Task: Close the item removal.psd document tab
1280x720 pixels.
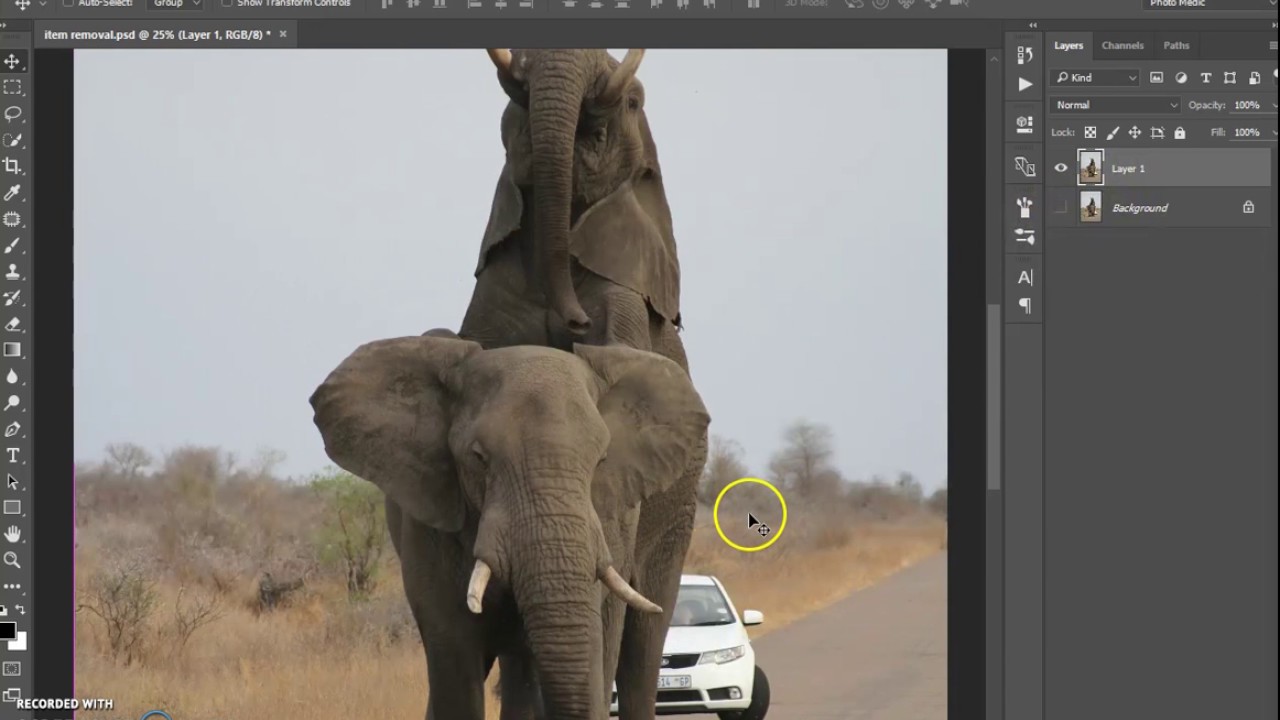Action: coord(283,34)
